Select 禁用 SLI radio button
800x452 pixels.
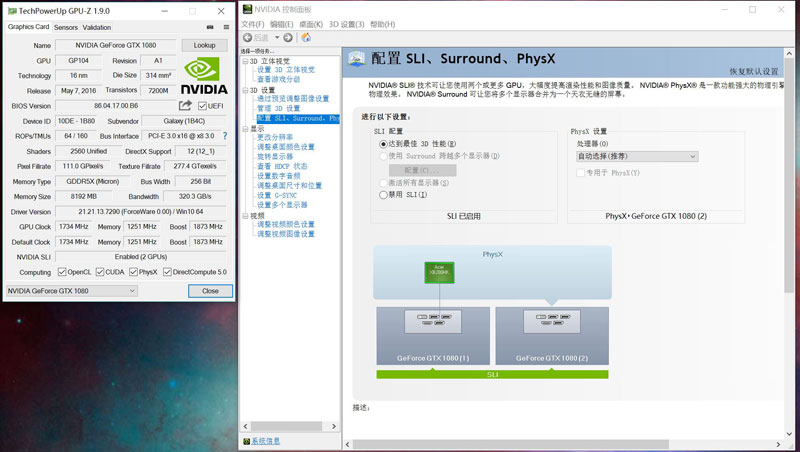click(x=383, y=194)
